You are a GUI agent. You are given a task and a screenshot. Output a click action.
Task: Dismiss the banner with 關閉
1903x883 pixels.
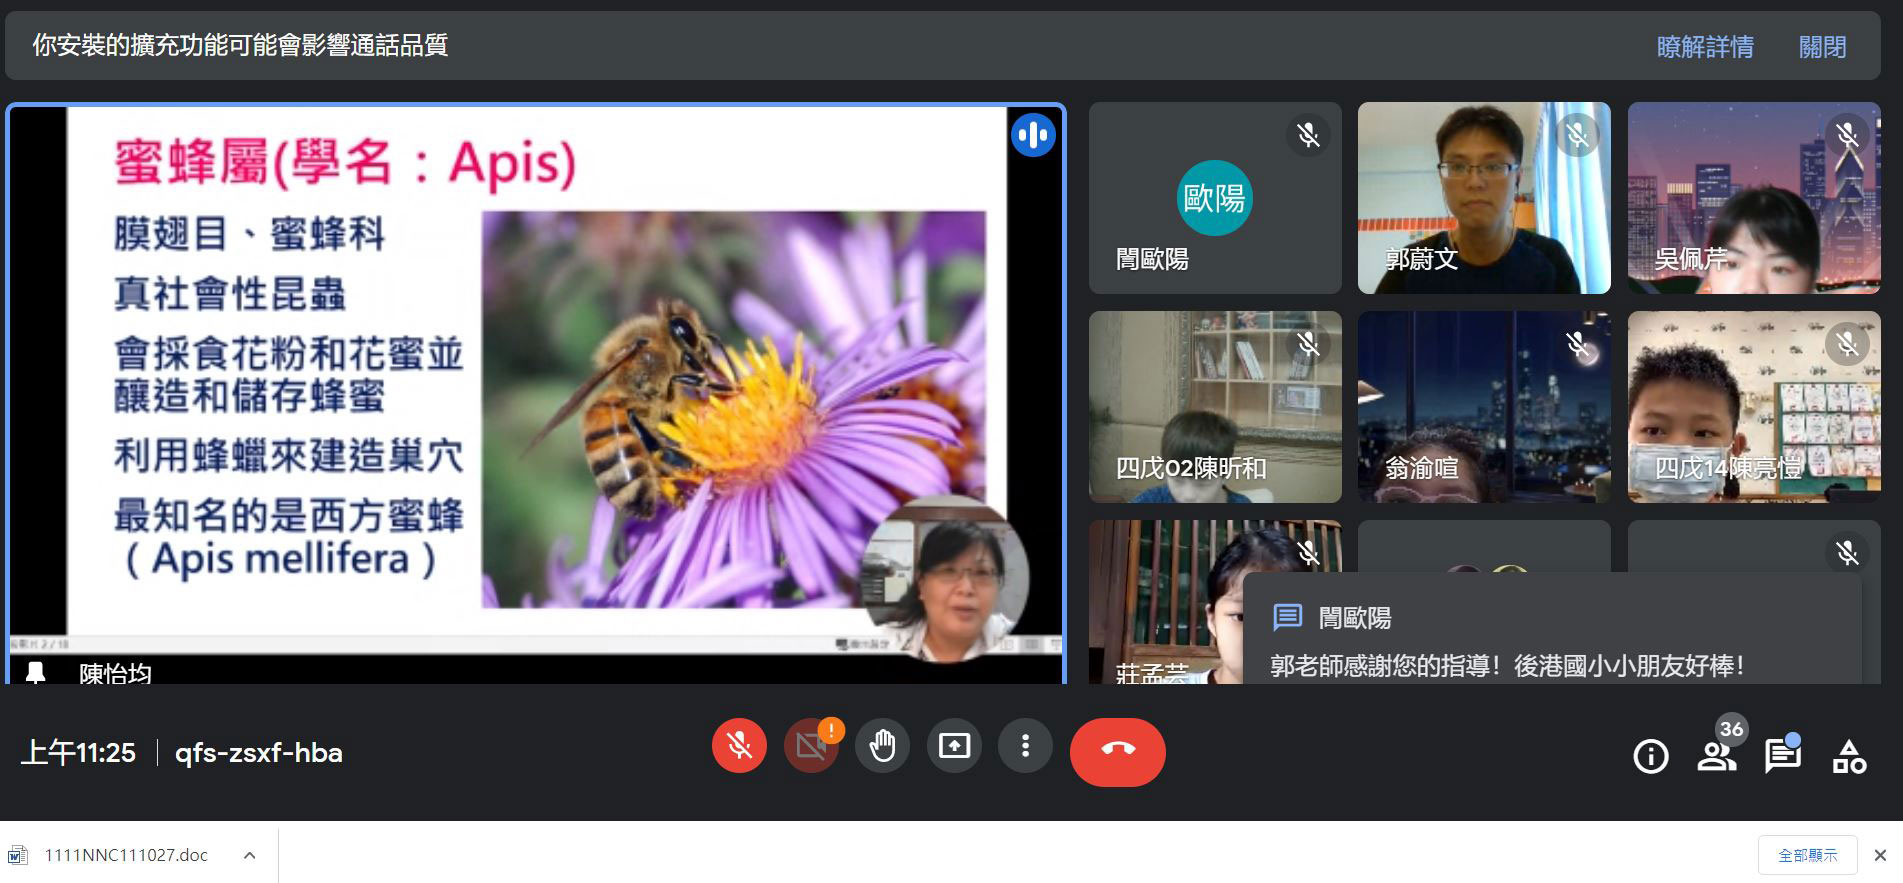click(x=1822, y=47)
